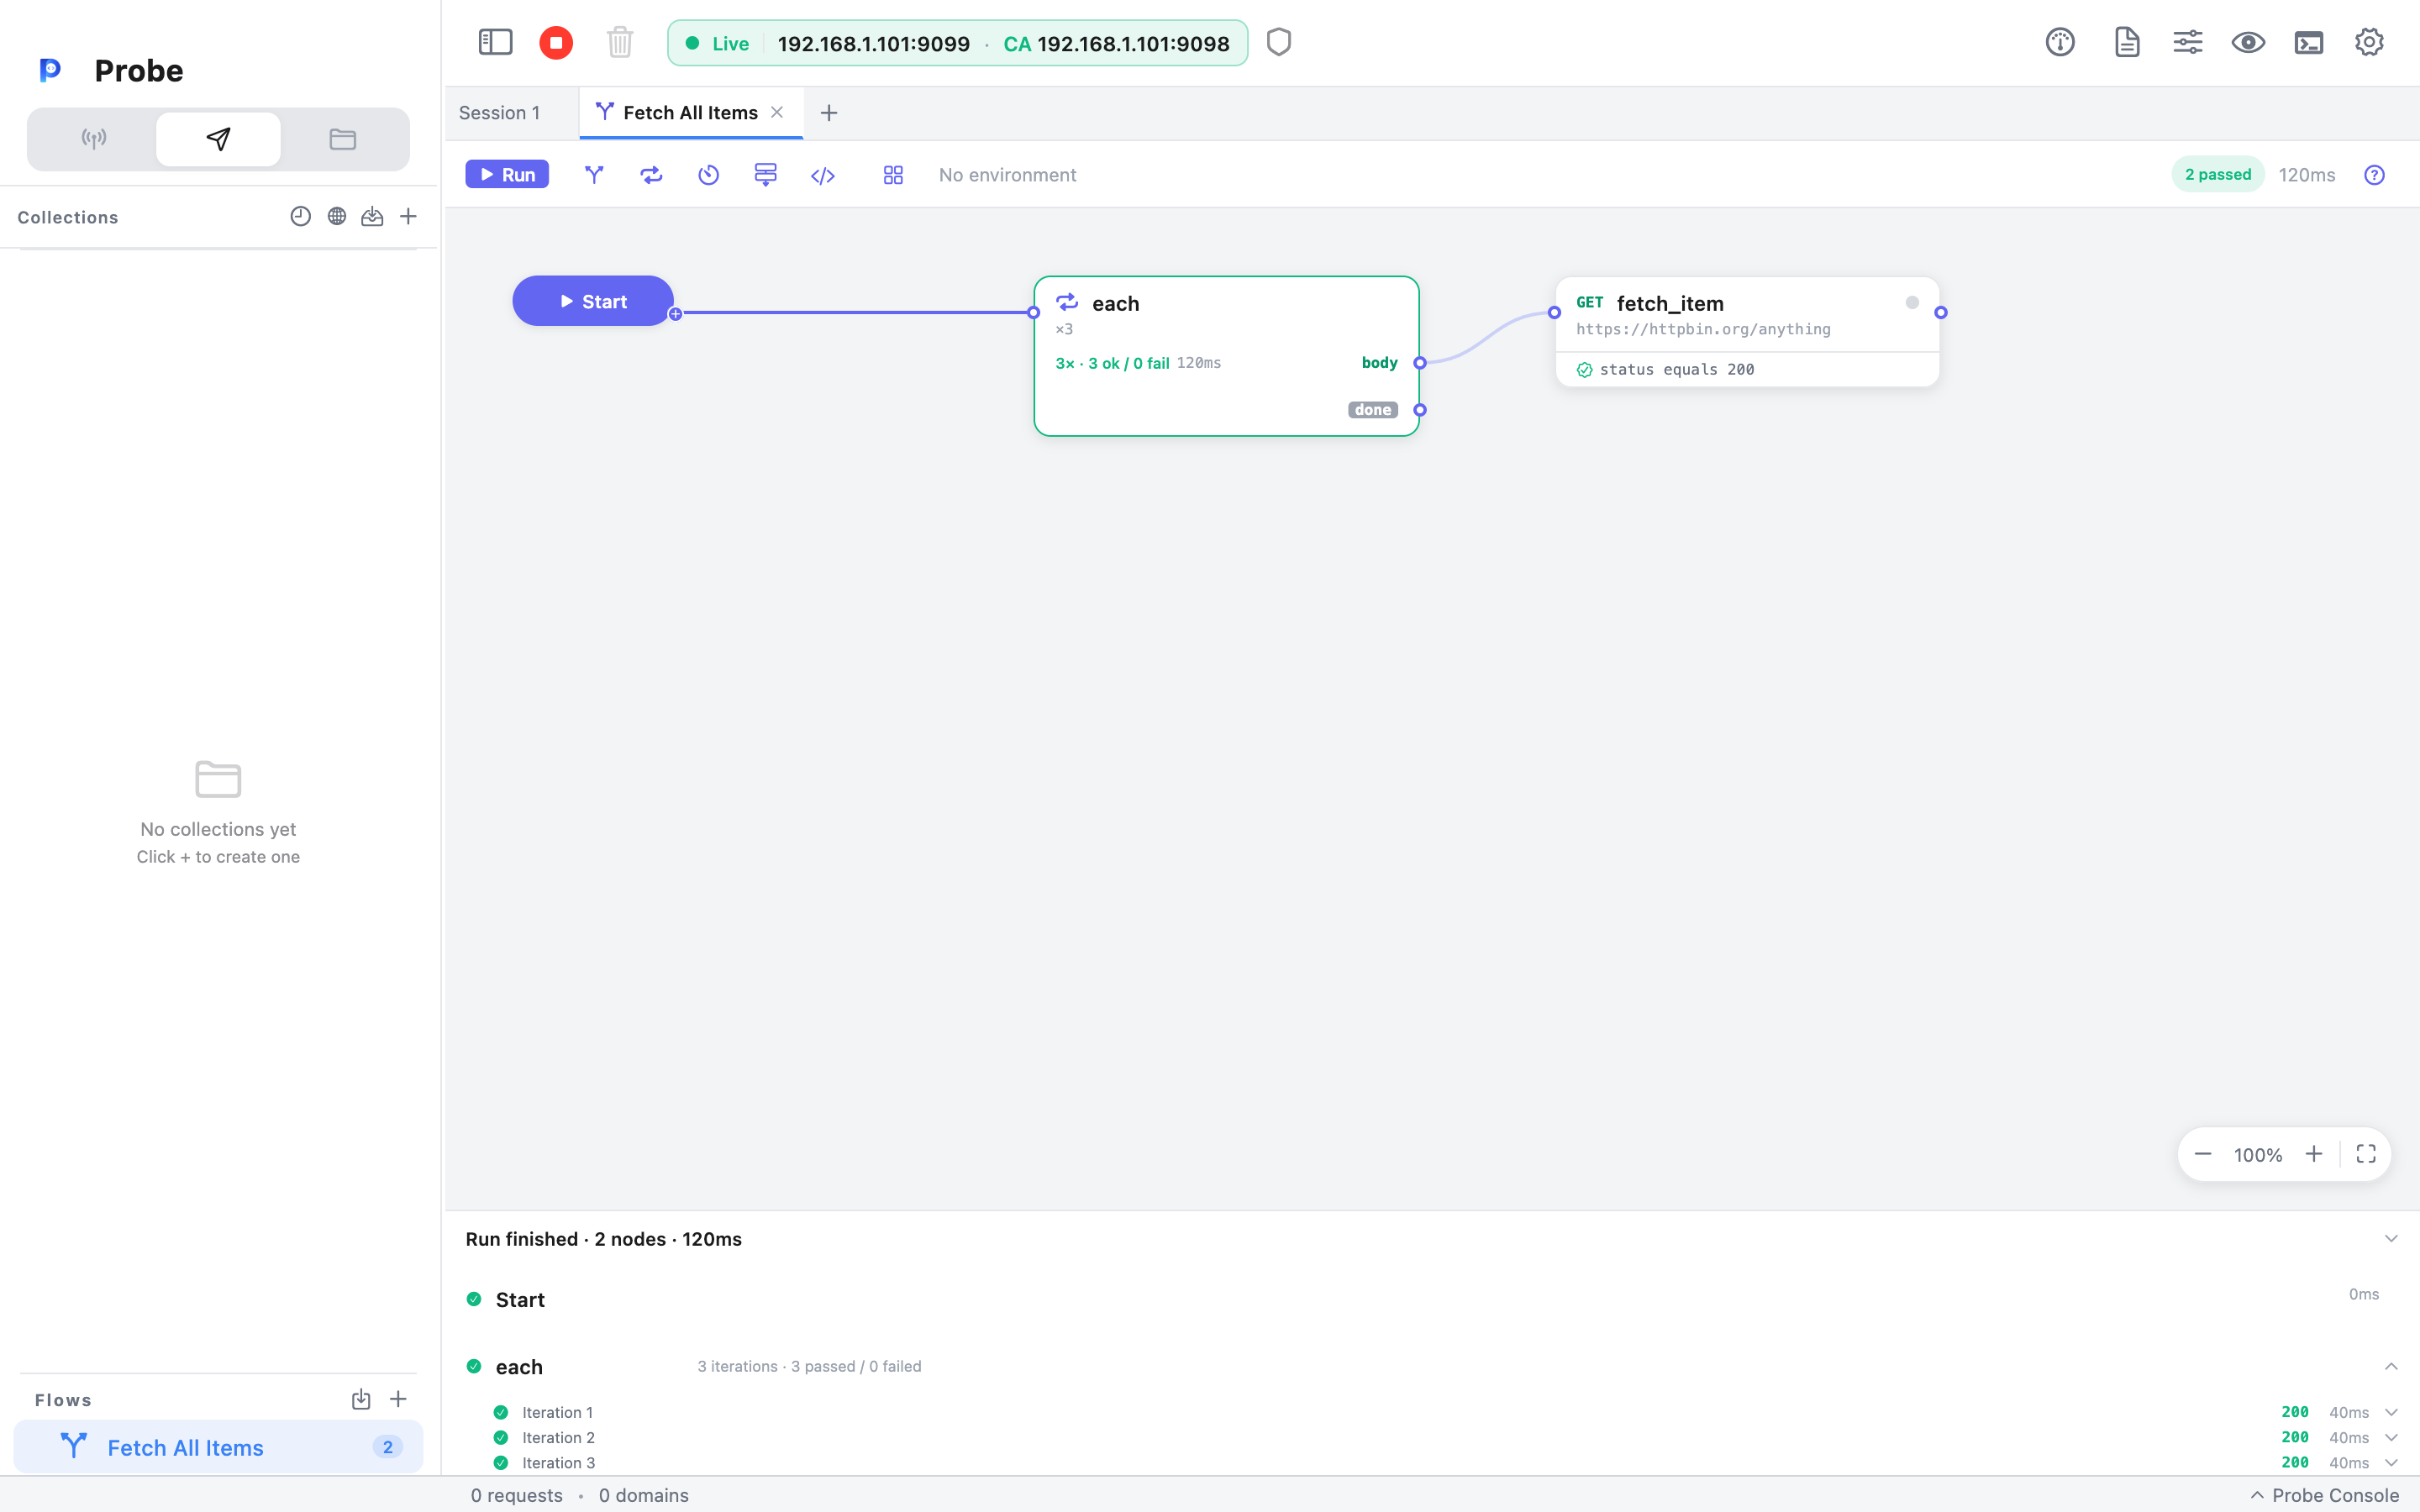Viewport: 2420px width, 1512px height.
Task: Expand Iteration 2 details chevron
Action: coord(2391,1437)
